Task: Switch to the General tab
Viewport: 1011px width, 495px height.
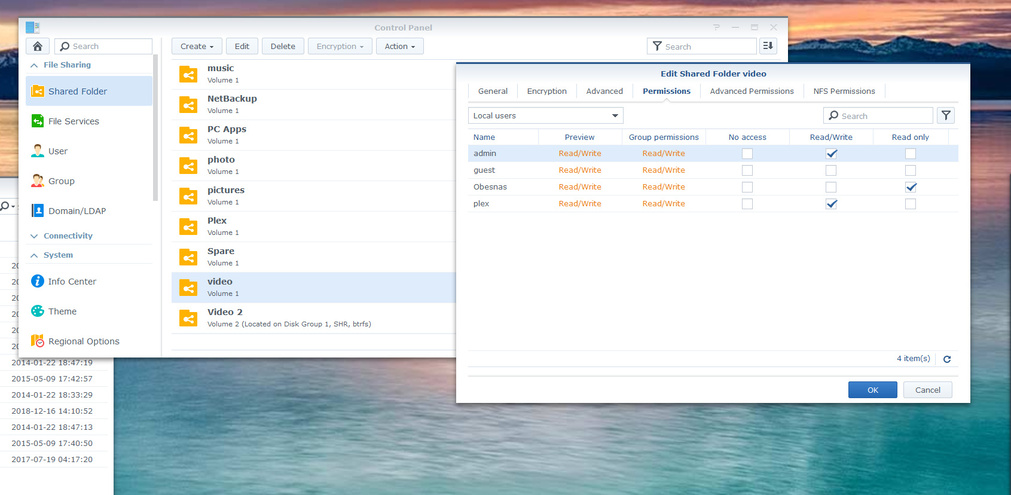Action: (493, 91)
